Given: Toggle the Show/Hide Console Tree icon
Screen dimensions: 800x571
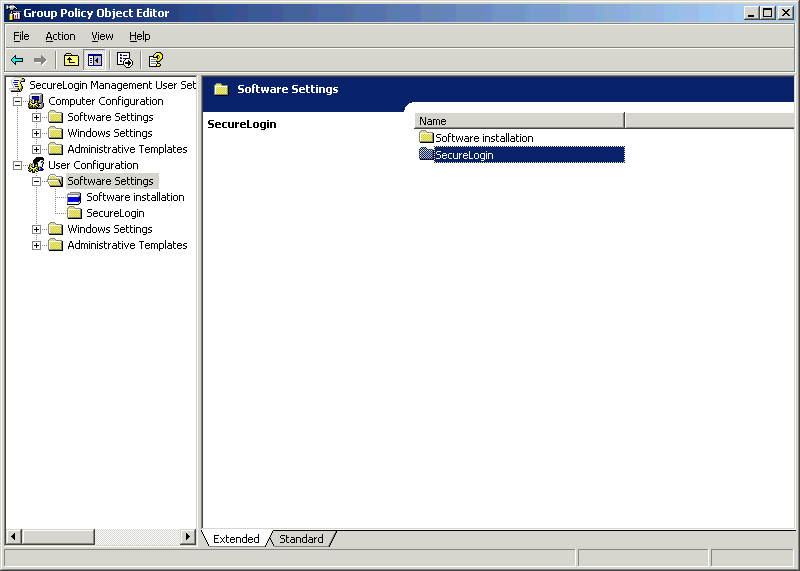Looking at the screenshot, I should pos(94,60).
